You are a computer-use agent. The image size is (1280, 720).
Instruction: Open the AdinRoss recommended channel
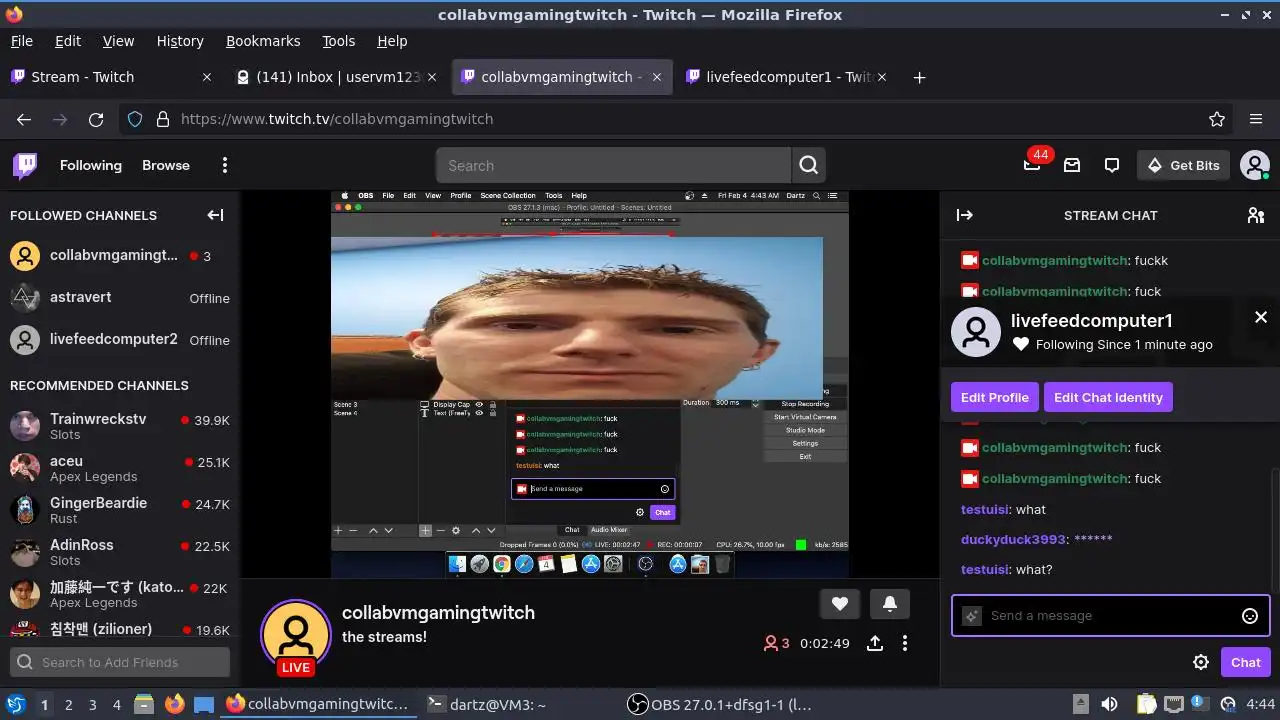click(120, 552)
